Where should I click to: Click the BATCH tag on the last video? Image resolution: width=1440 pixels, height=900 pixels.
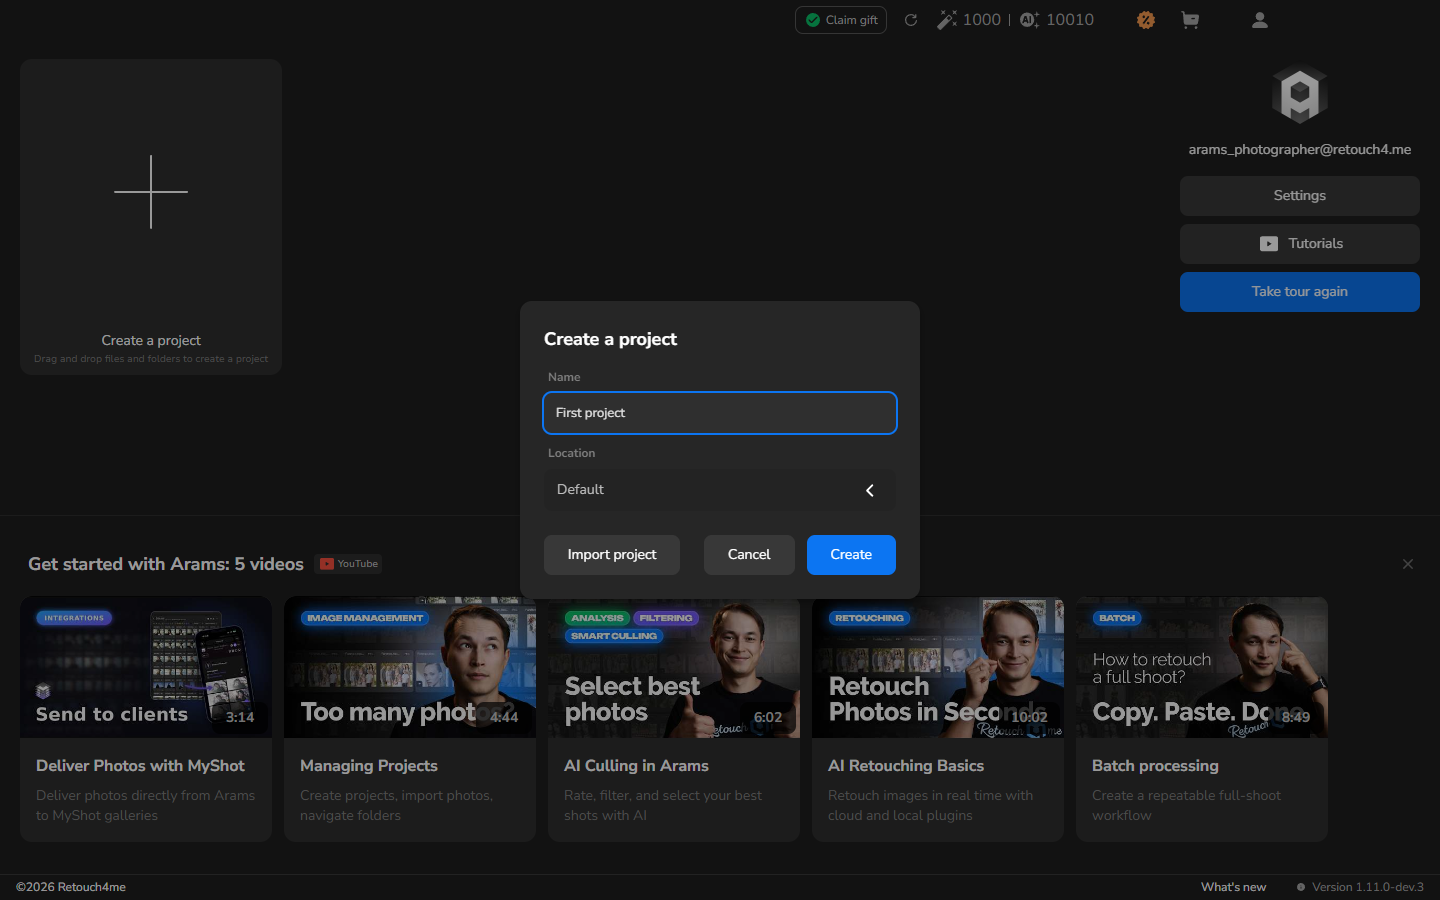pos(1117,618)
